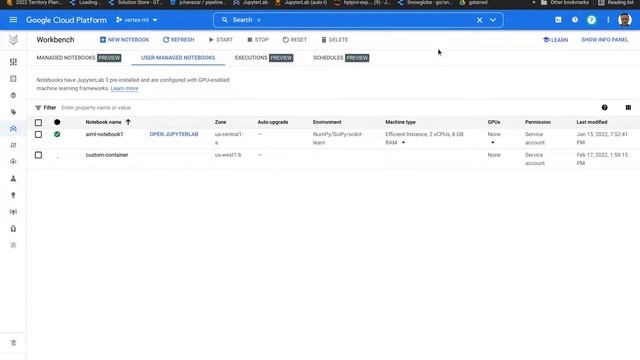Open the three-dot settings menu in header

[608, 20]
